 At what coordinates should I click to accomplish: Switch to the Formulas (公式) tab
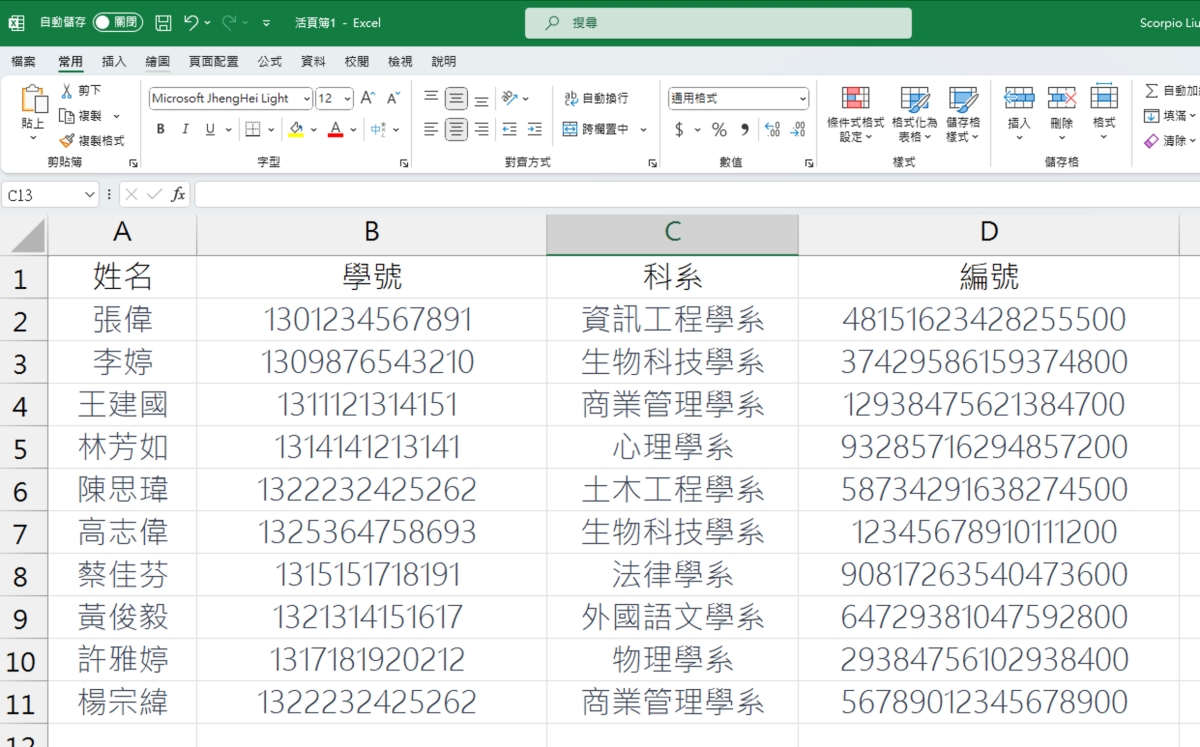(269, 61)
